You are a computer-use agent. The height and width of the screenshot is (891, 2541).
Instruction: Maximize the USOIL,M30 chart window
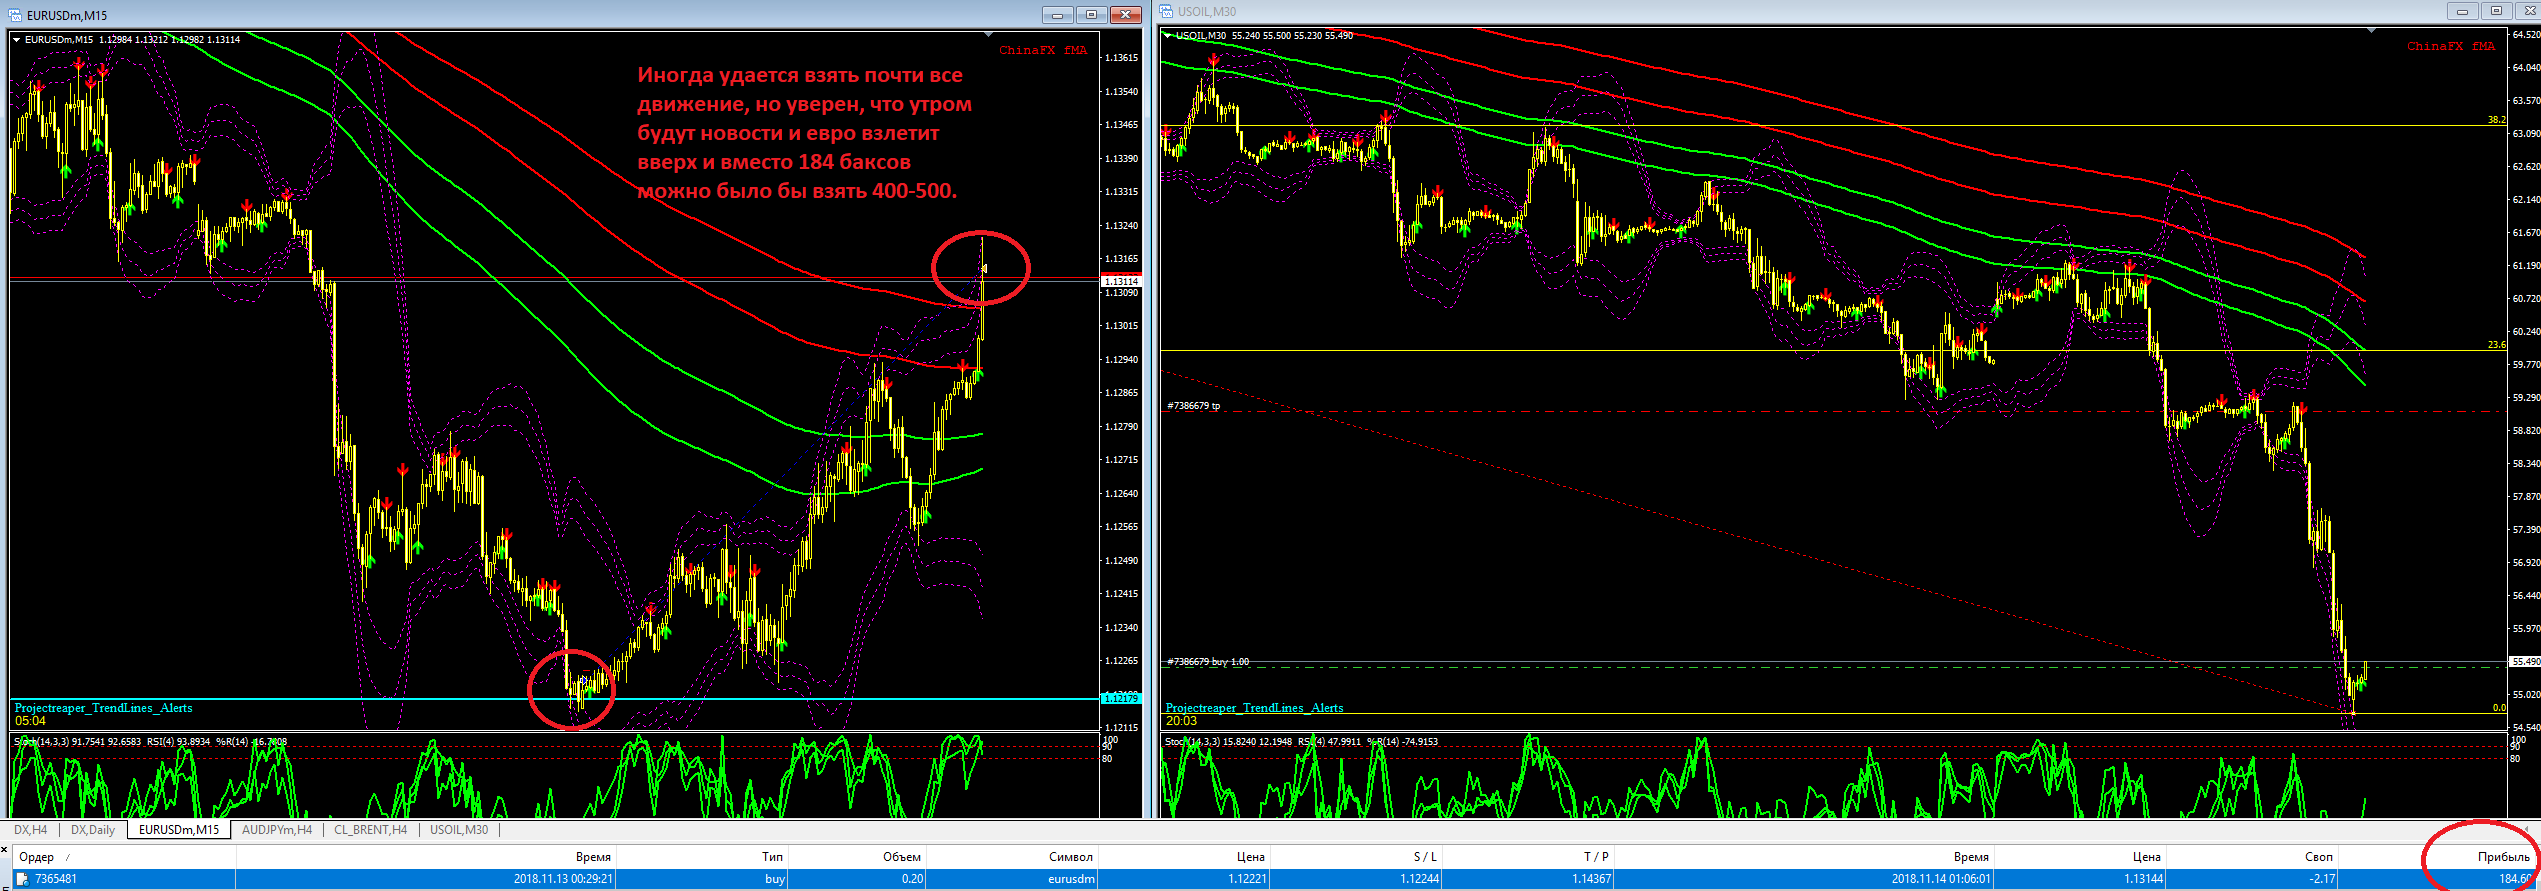click(2496, 11)
